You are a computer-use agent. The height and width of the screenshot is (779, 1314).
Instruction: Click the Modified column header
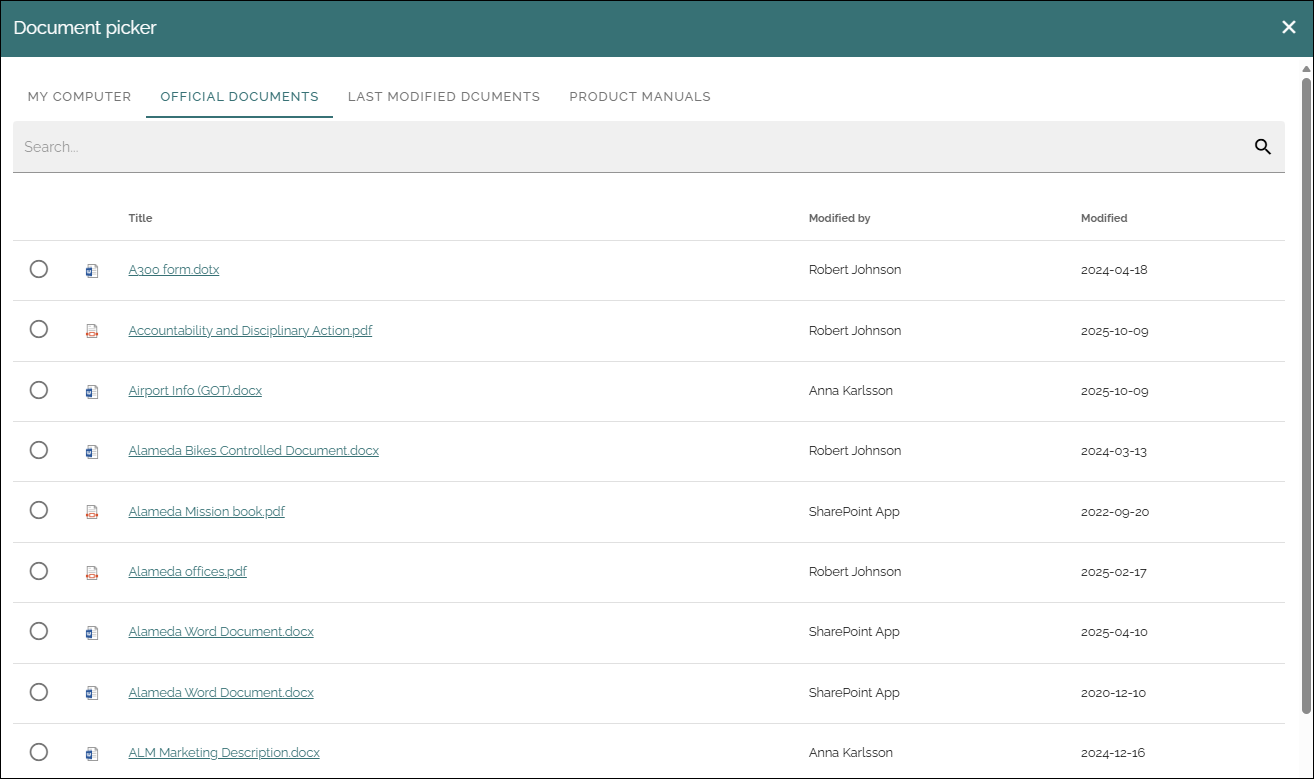click(x=1104, y=218)
